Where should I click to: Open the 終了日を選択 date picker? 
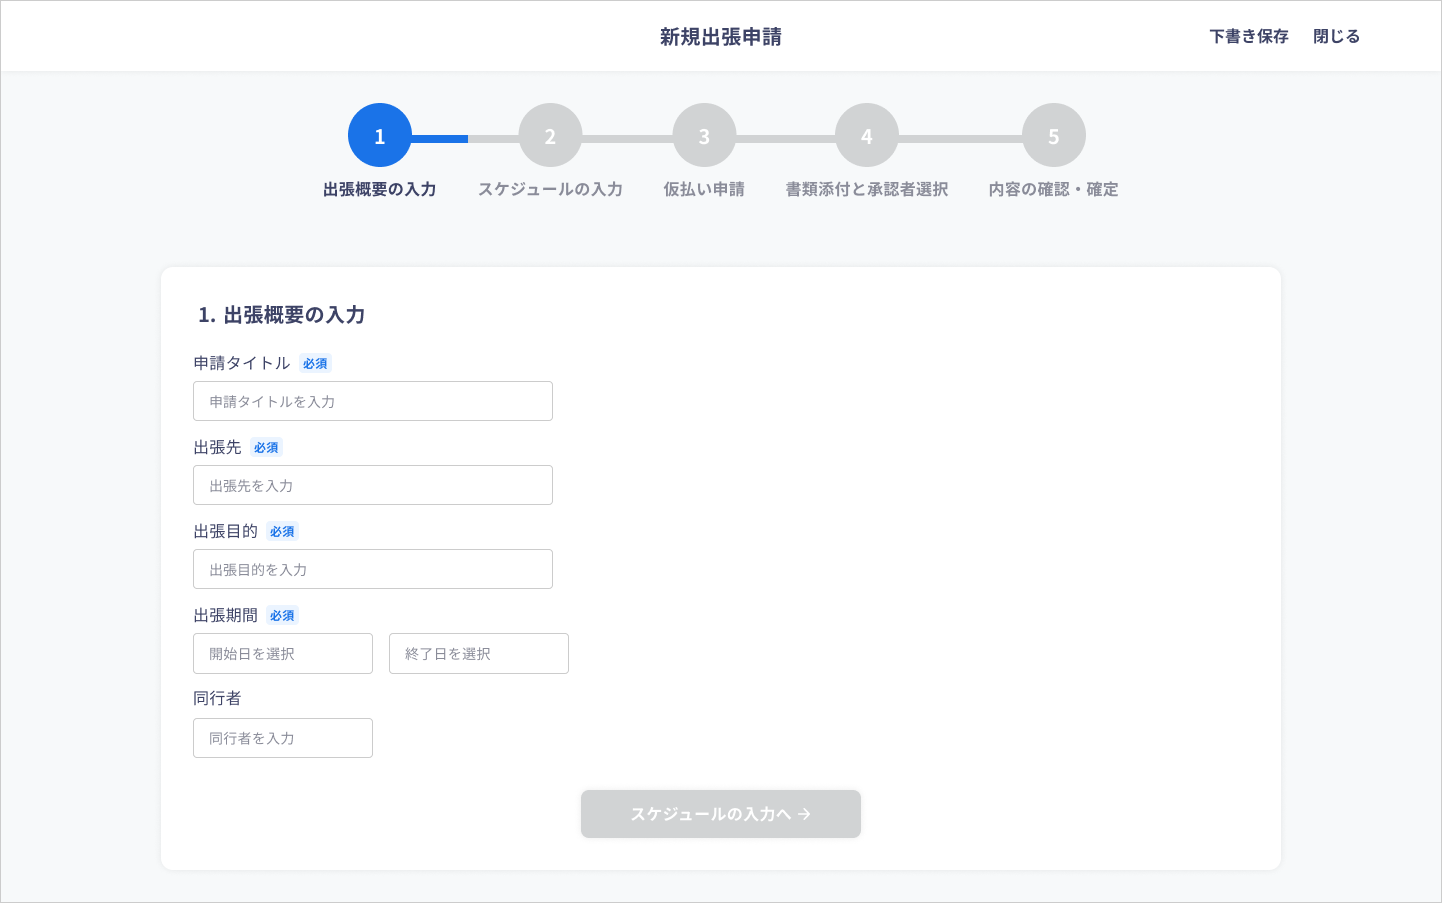click(478, 653)
